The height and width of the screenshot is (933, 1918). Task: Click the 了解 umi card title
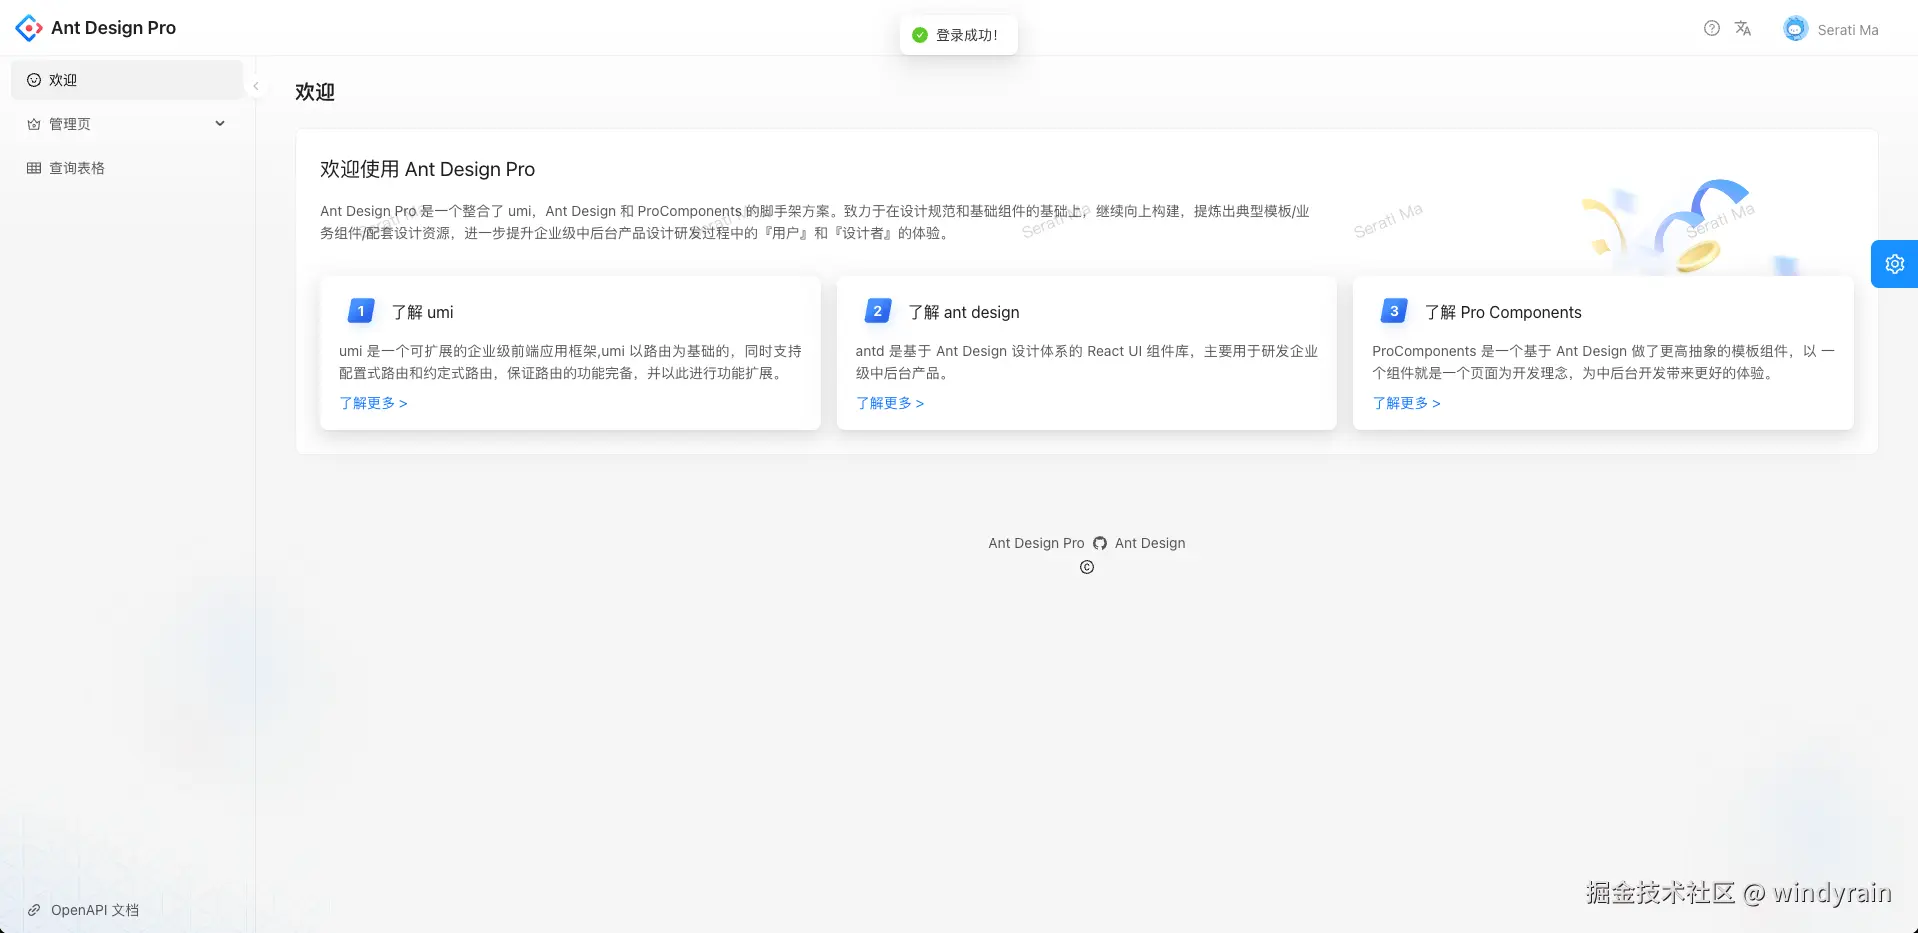(x=422, y=312)
